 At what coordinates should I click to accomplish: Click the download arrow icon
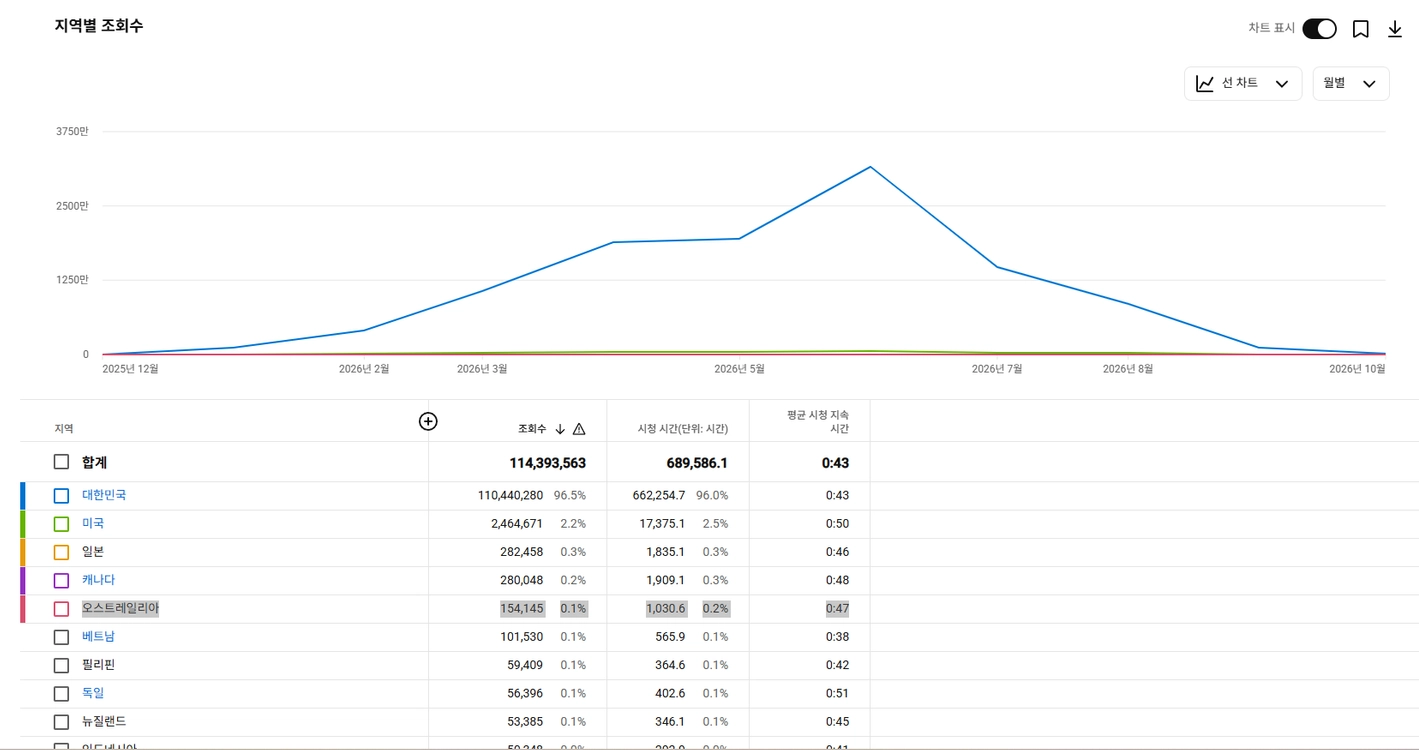click(1395, 29)
